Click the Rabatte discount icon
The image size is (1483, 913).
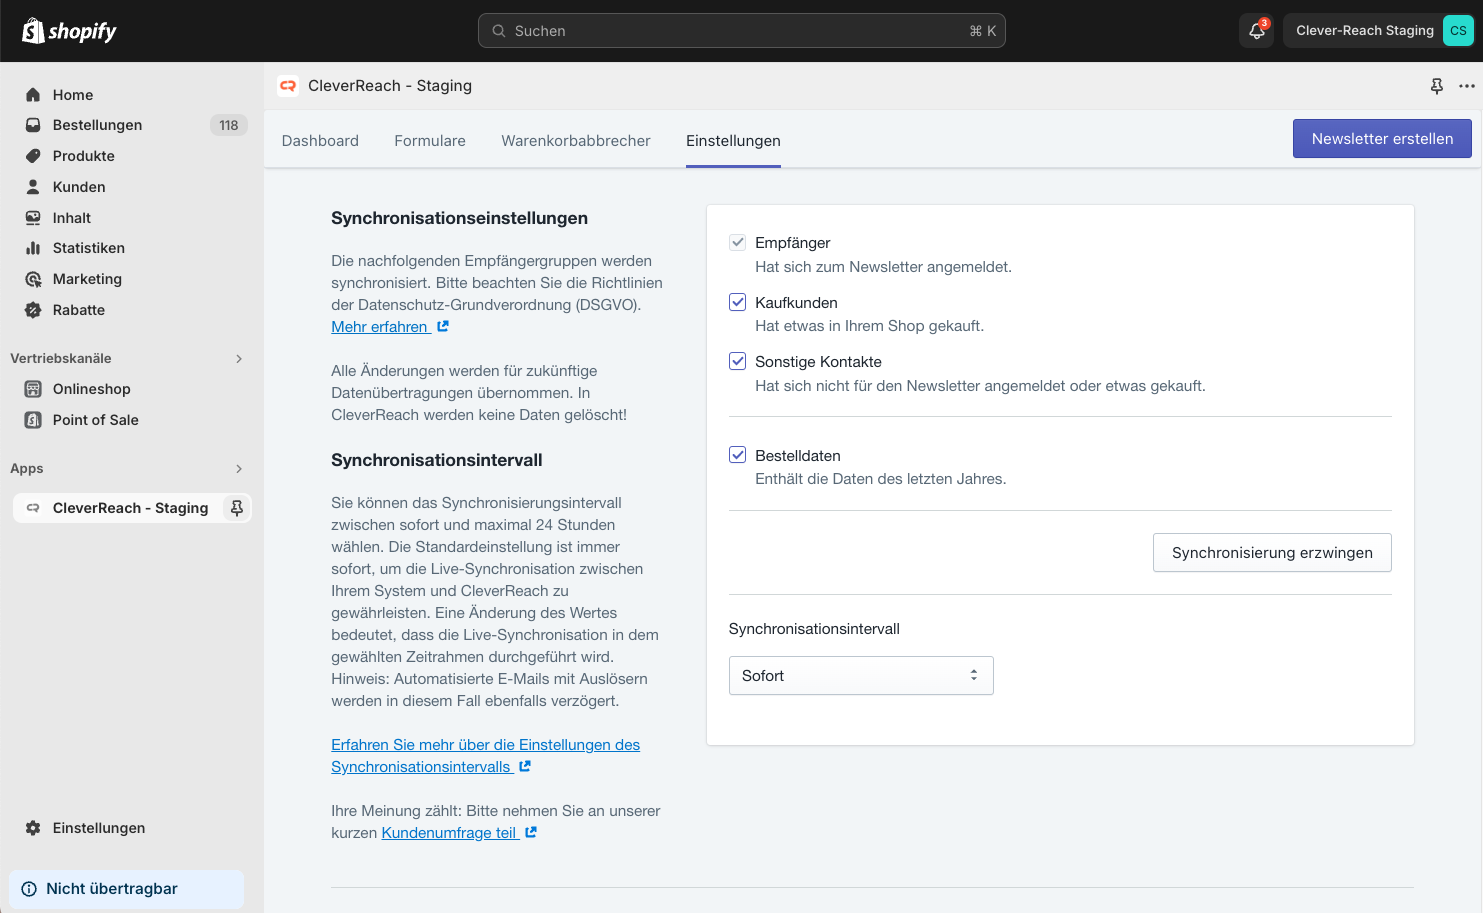click(33, 310)
